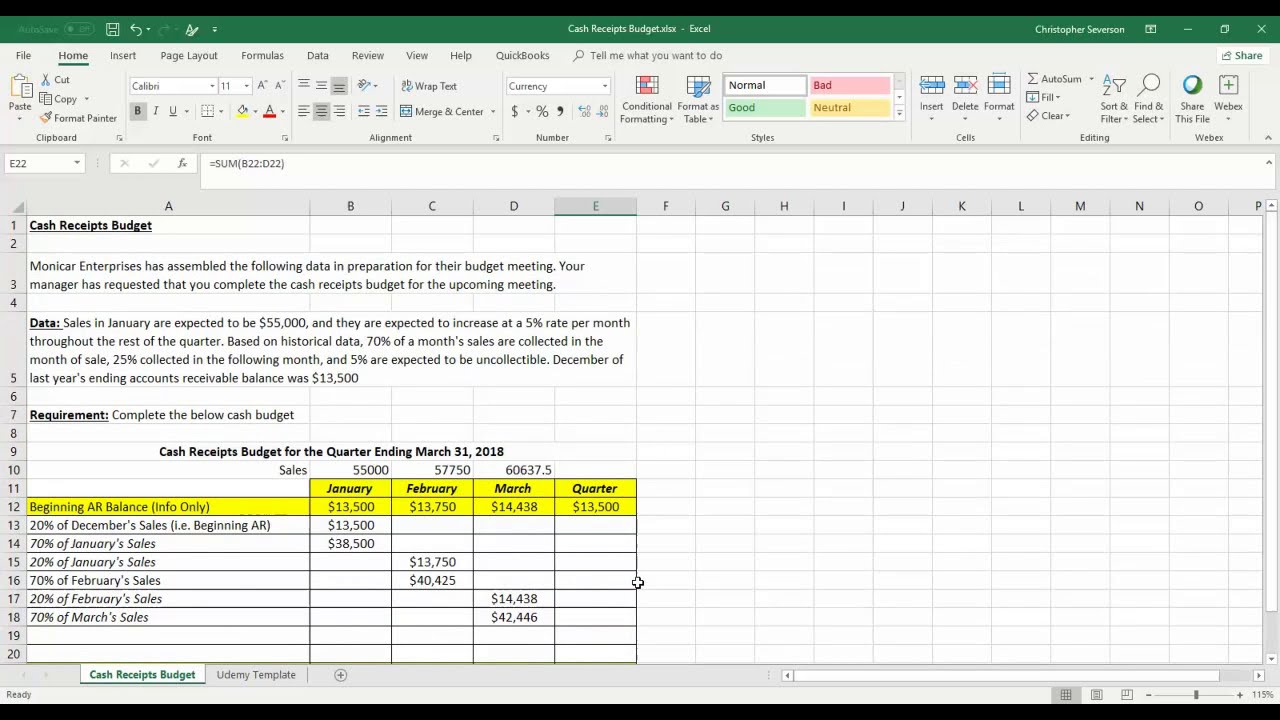Increase font size with larger A icon
The image size is (1280, 720).
[263, 86]
